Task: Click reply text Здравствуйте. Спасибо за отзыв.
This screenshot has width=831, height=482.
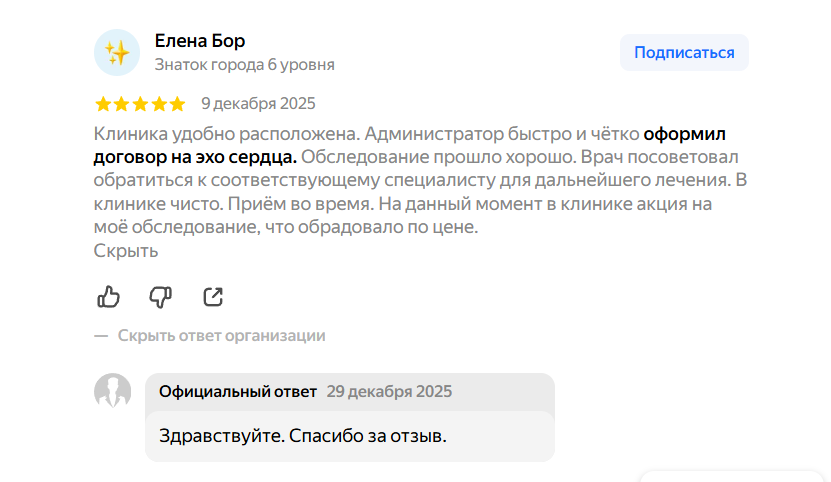Action: pyautogui.click(x=303, y=436)
